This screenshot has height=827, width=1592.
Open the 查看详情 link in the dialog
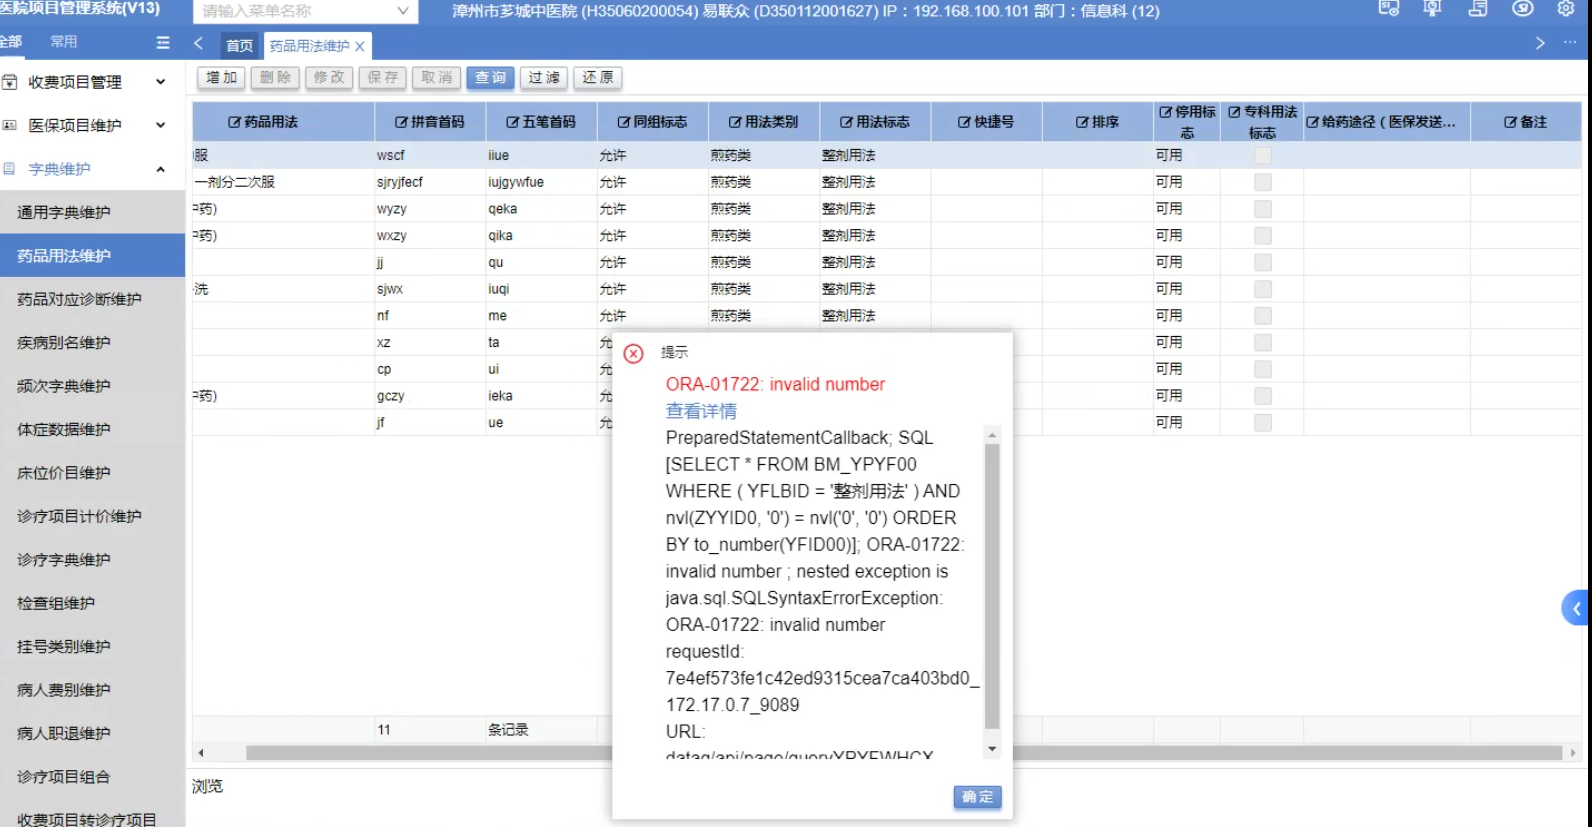[x=701, y=411]
